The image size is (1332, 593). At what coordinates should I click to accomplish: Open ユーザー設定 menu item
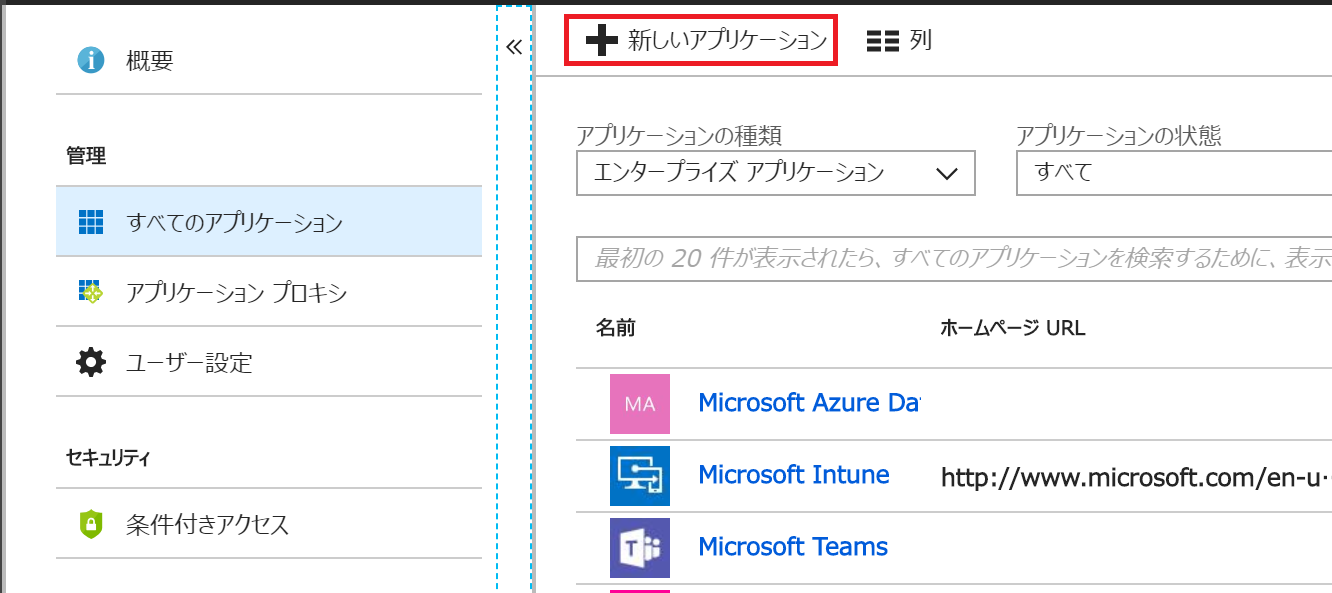tap(269, 362)
